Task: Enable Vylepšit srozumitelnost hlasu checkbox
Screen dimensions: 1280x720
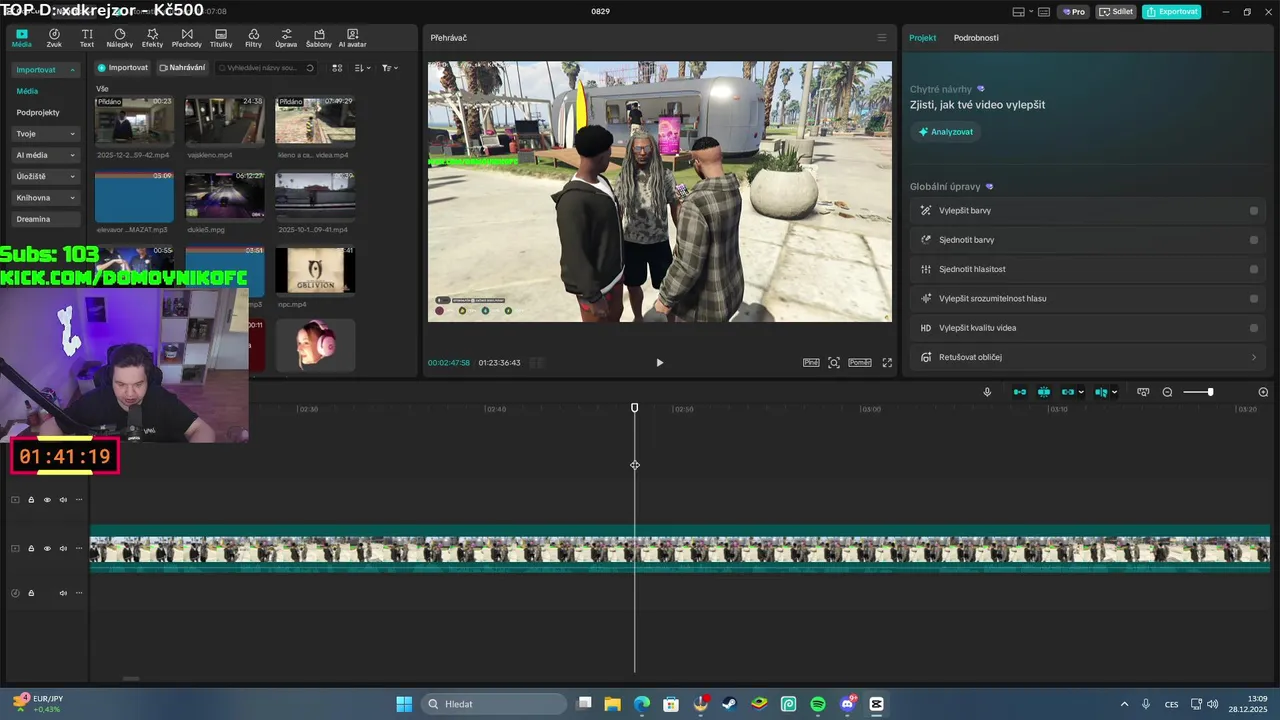Action: pyautogui.click(x=1253, y=298)
